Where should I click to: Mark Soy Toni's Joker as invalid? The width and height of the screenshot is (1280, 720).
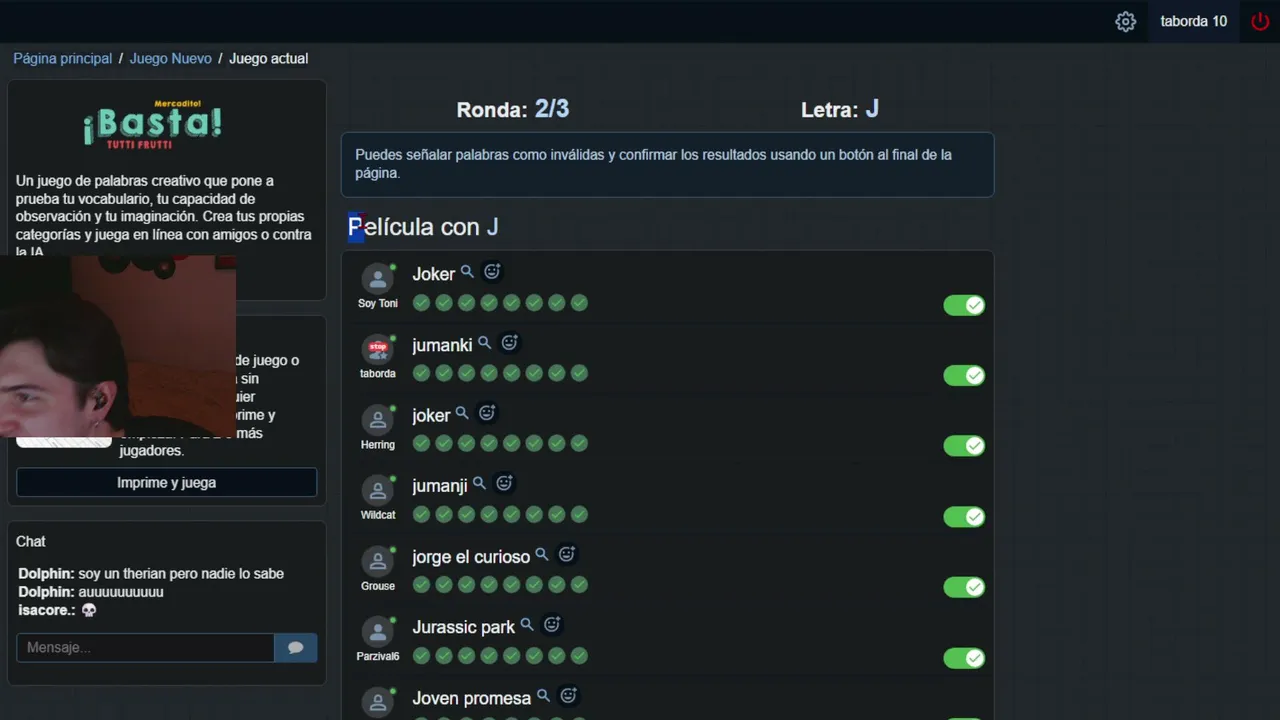[964, 305]
